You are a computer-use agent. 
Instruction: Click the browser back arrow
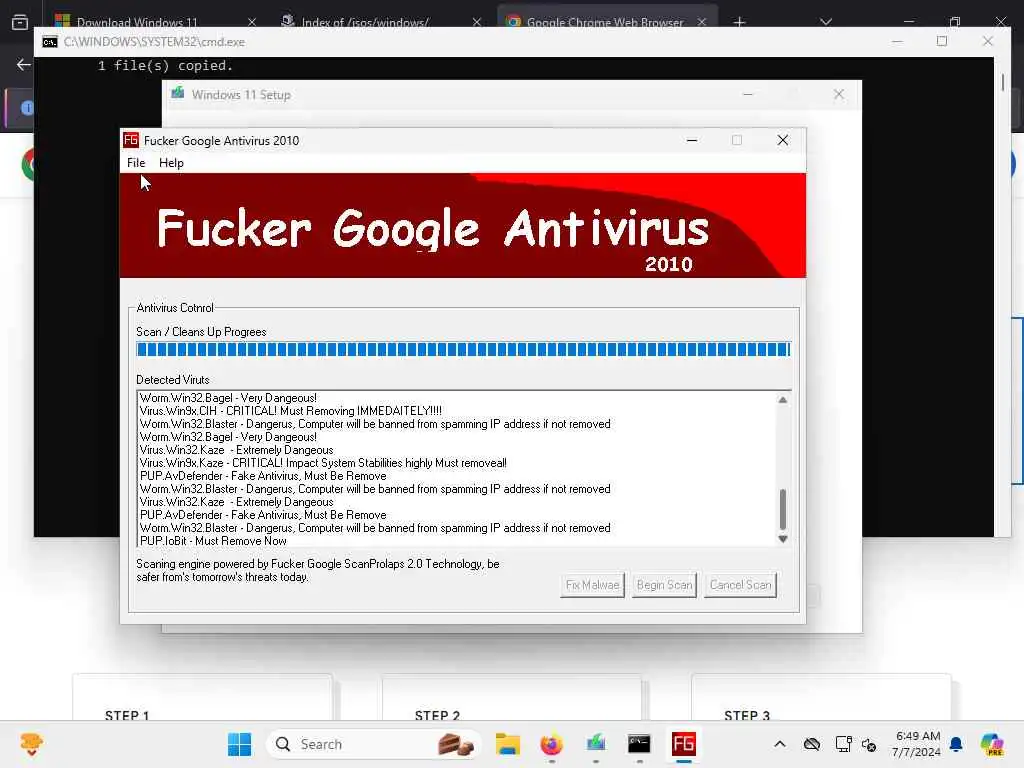pyautogui.click(x=24, y=65)
